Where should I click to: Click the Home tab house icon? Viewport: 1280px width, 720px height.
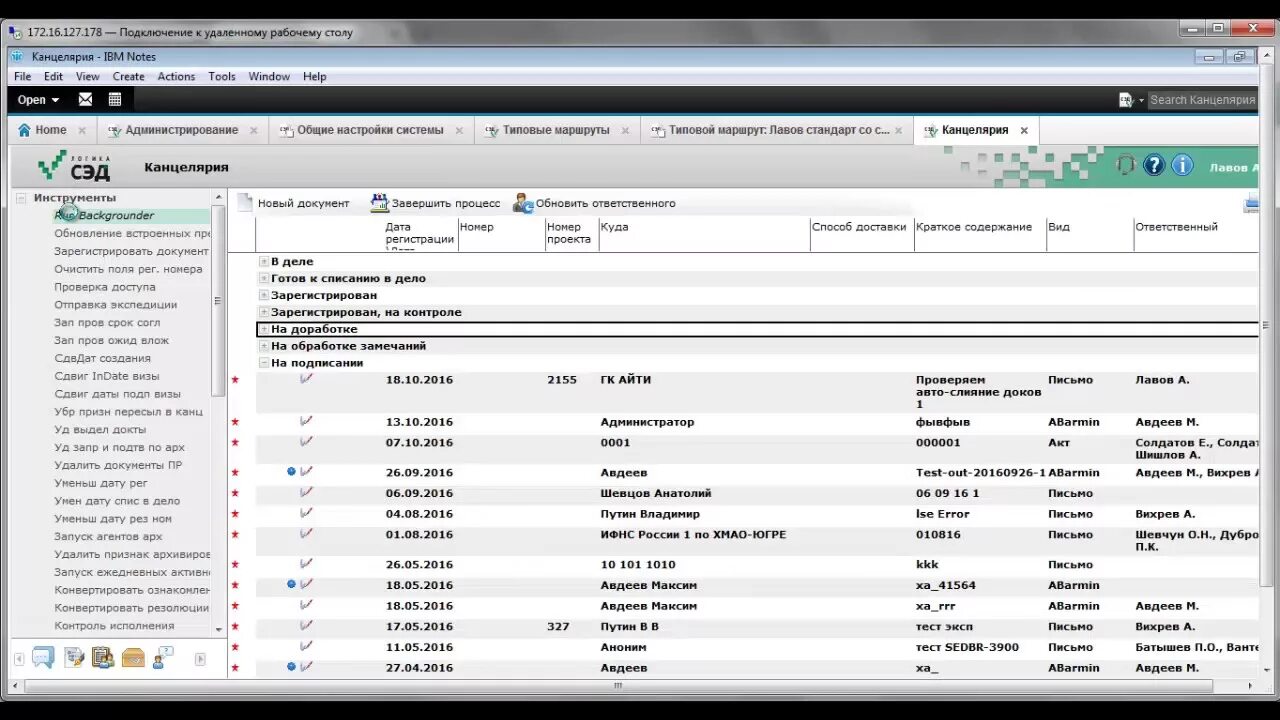point(24,130)
